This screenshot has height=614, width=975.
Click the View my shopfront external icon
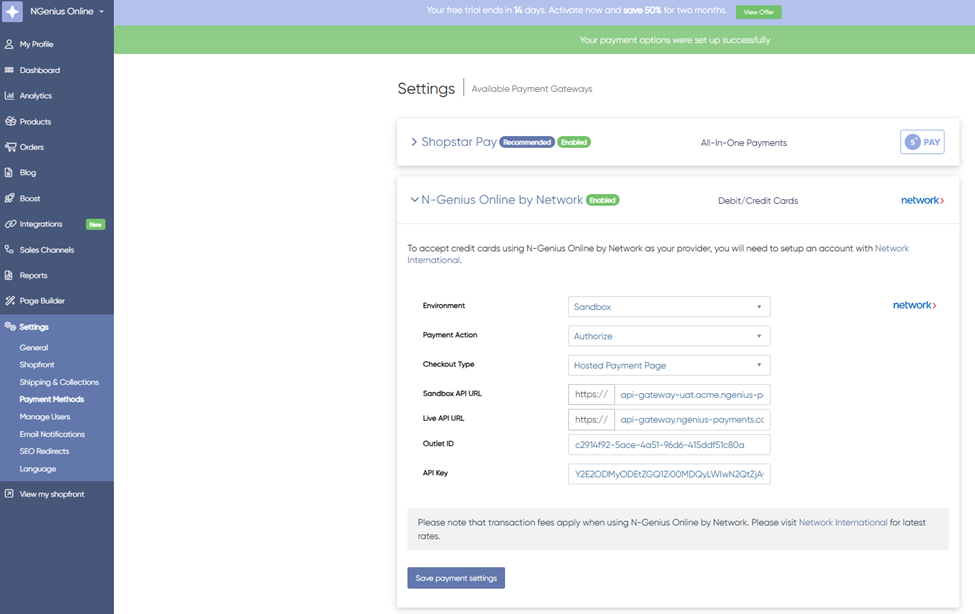pos(9,493)
